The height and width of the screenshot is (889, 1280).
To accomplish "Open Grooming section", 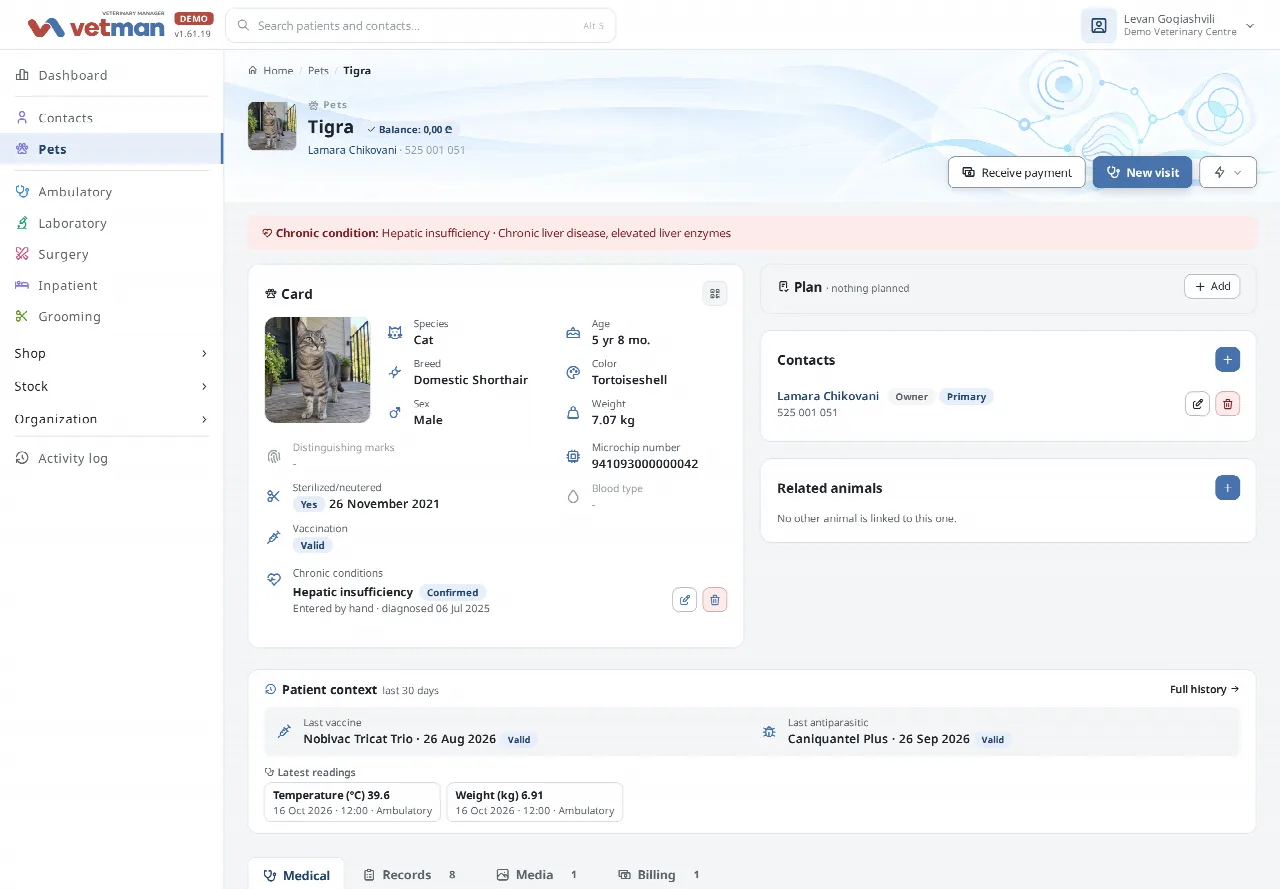I will [x=111, y=316].
